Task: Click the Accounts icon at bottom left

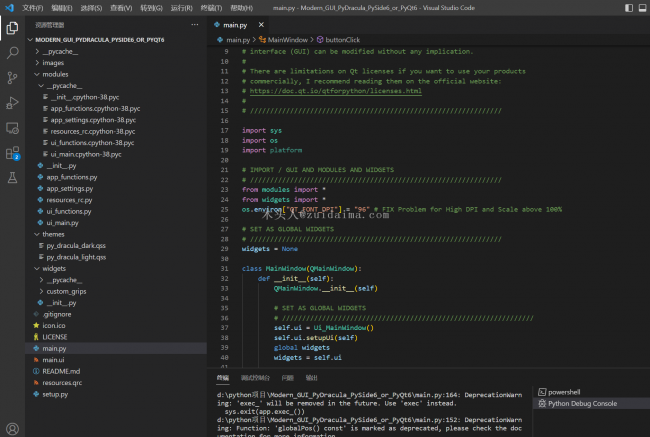Action: click(x=12, y=428)
